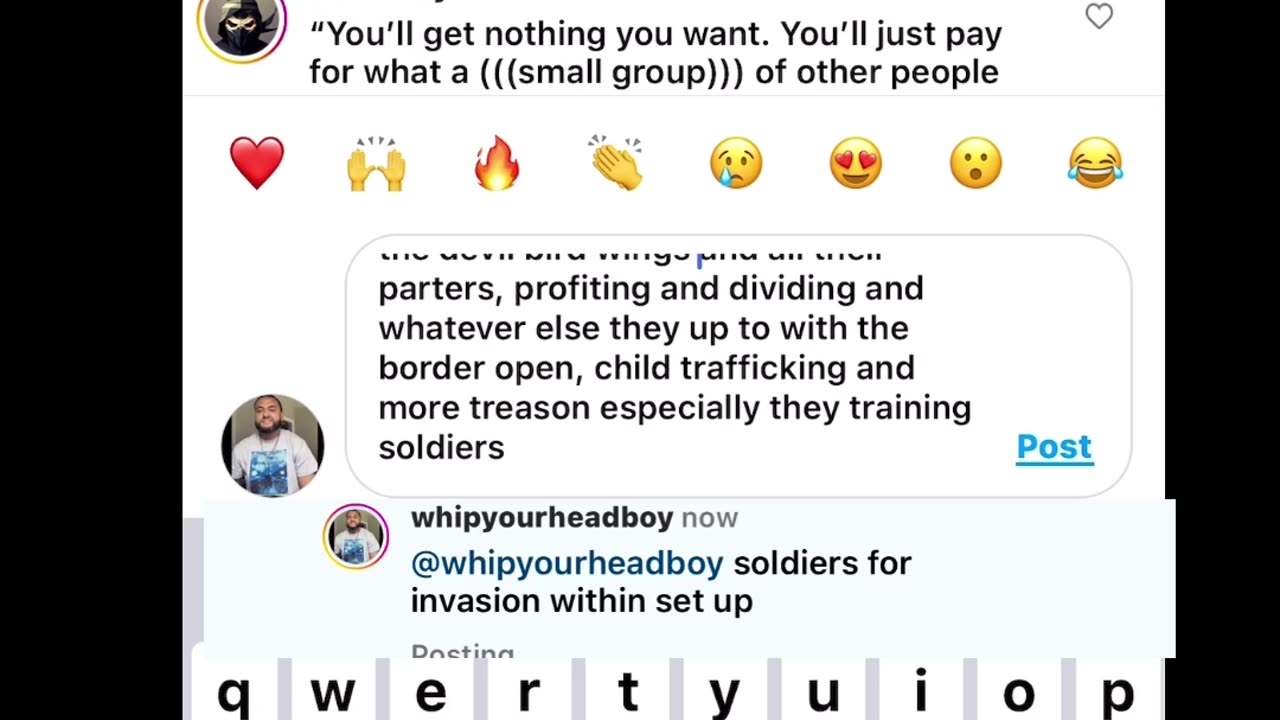Insert the crying face emoji
Viewport: 1280px width, 720px height.
click(x=736, y=164)
